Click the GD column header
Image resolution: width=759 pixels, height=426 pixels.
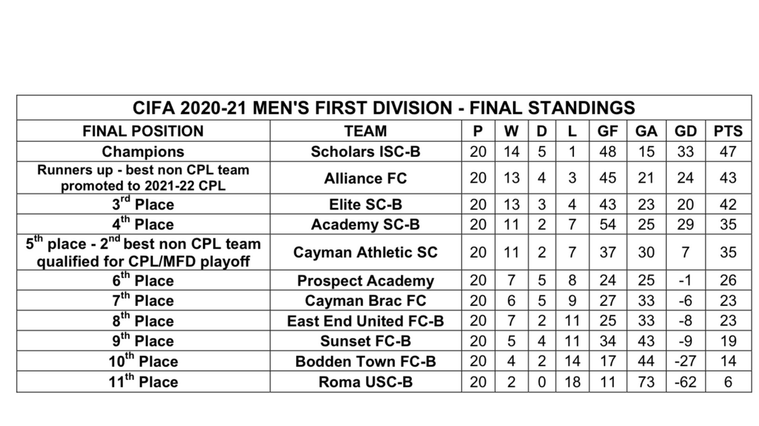(x=685, y=131)
